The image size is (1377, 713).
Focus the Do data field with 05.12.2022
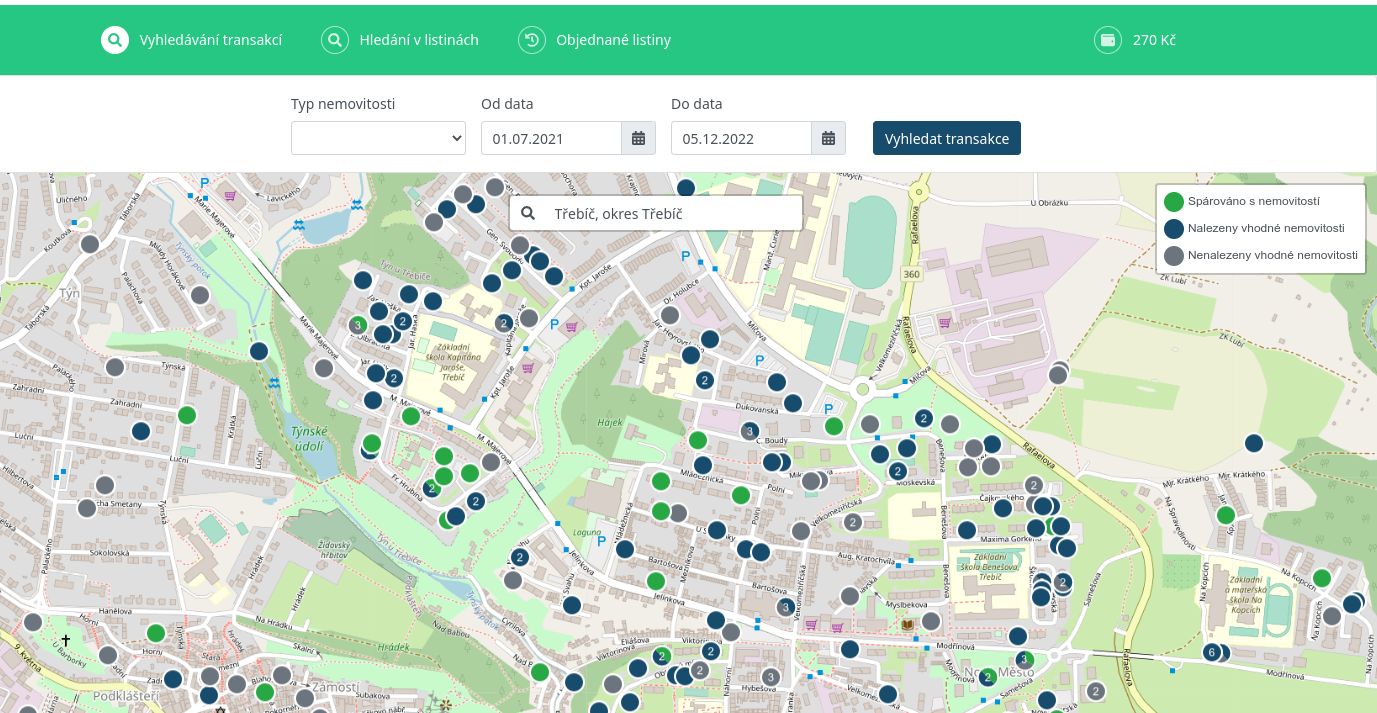[741, 138]
